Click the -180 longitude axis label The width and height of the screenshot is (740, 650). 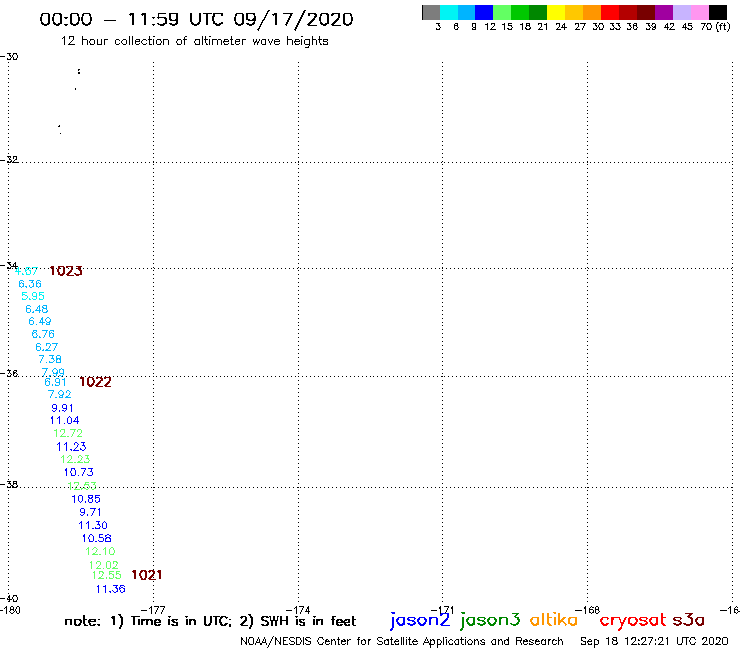pos(10,610)
